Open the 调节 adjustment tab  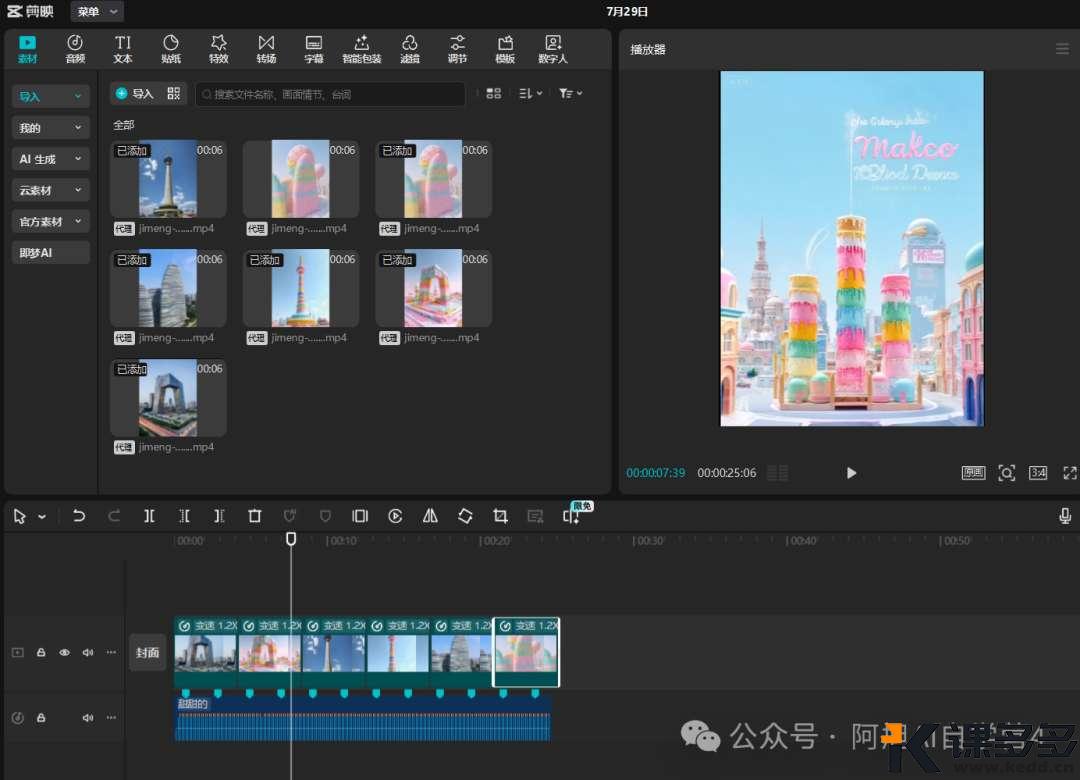[457, 49]
